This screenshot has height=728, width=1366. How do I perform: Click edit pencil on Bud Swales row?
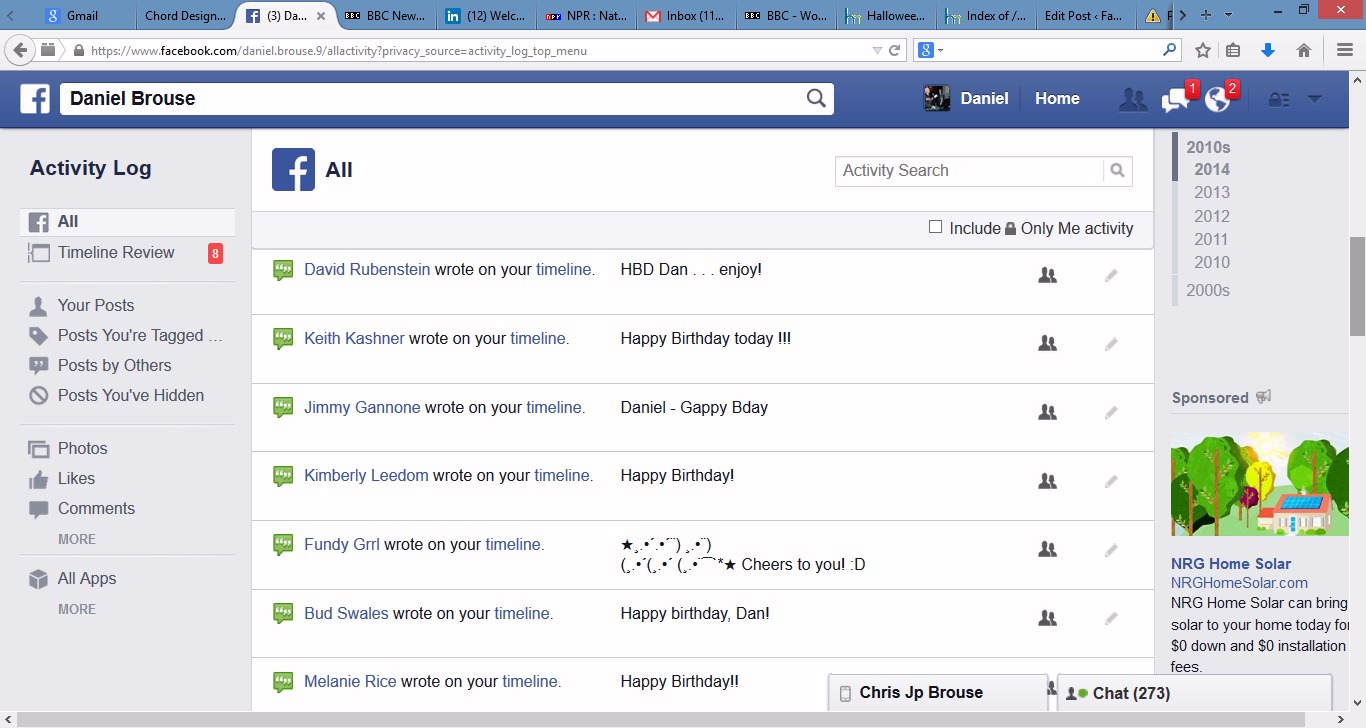click(1111, 618)
